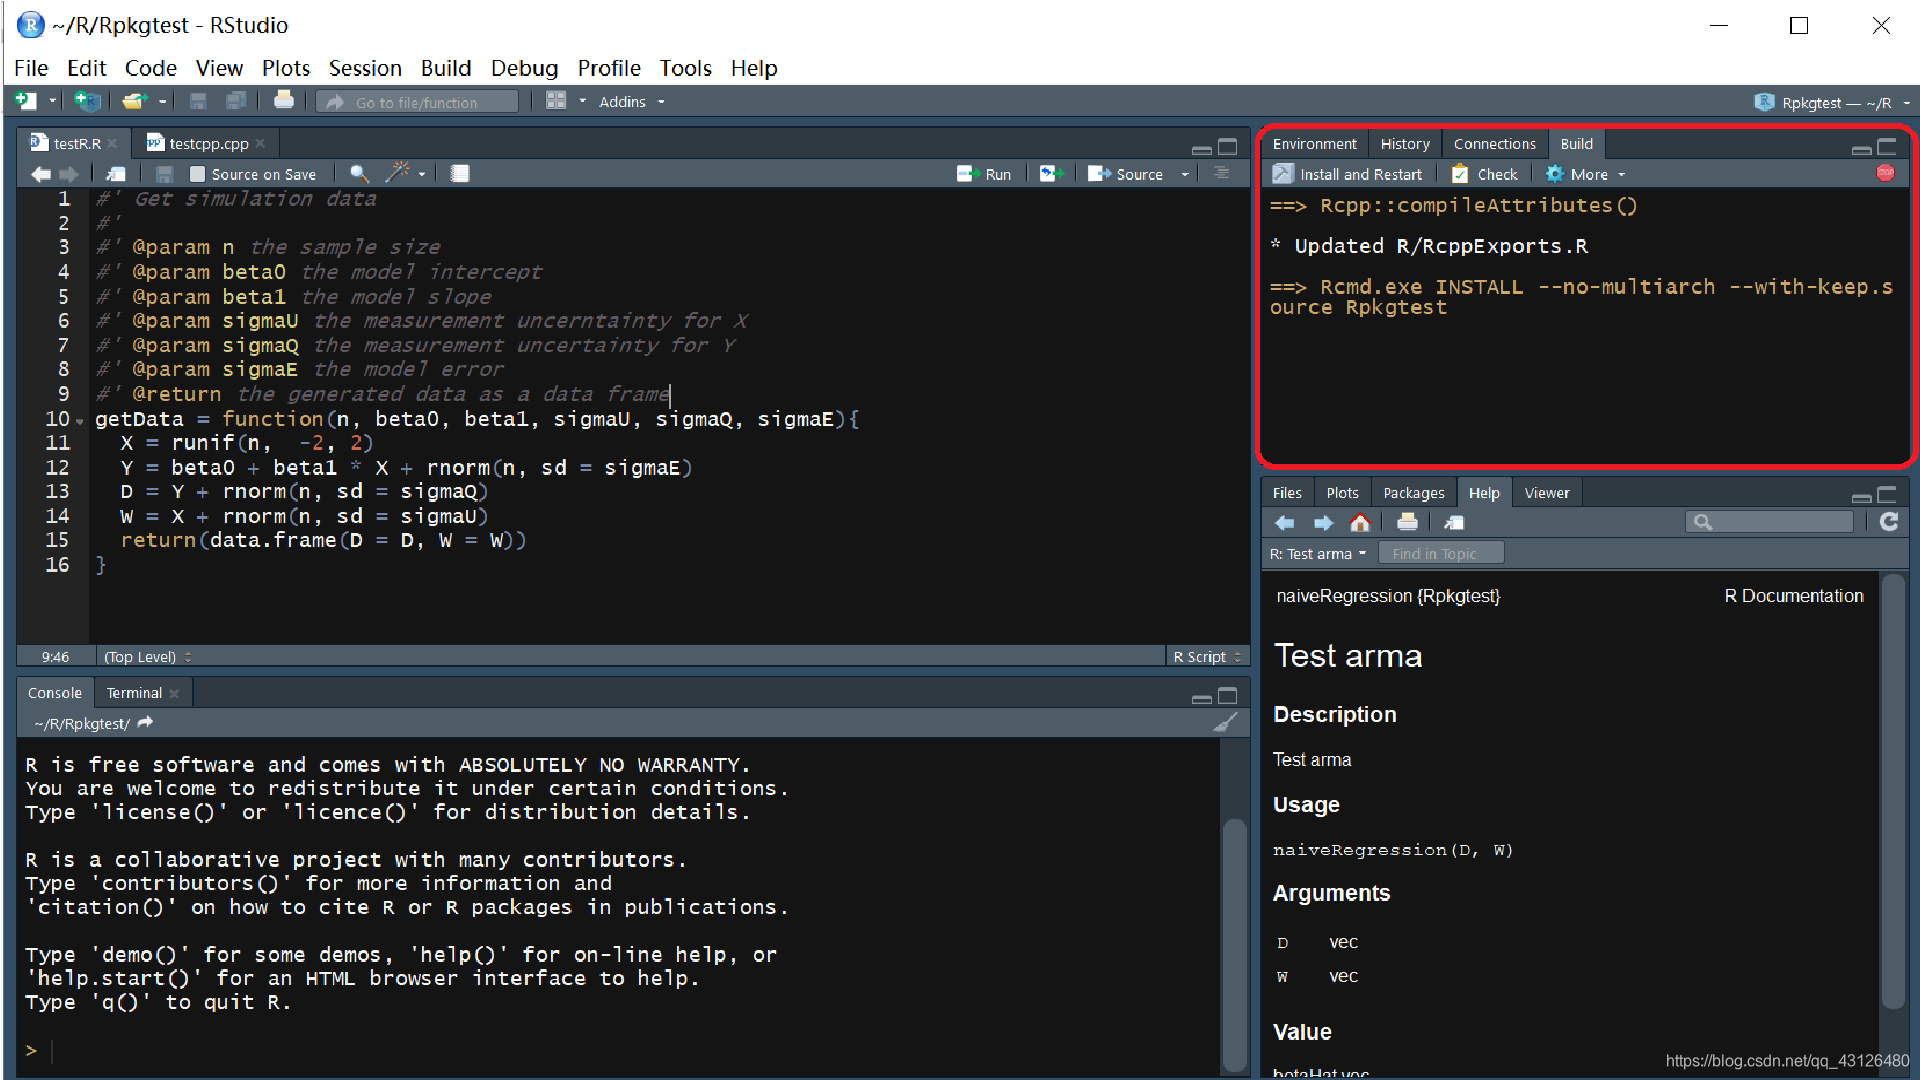Image resolution: width=1920 pixels, height=1080 pixels.
Task: Open the Console tab
Action: tap(55, 693)
